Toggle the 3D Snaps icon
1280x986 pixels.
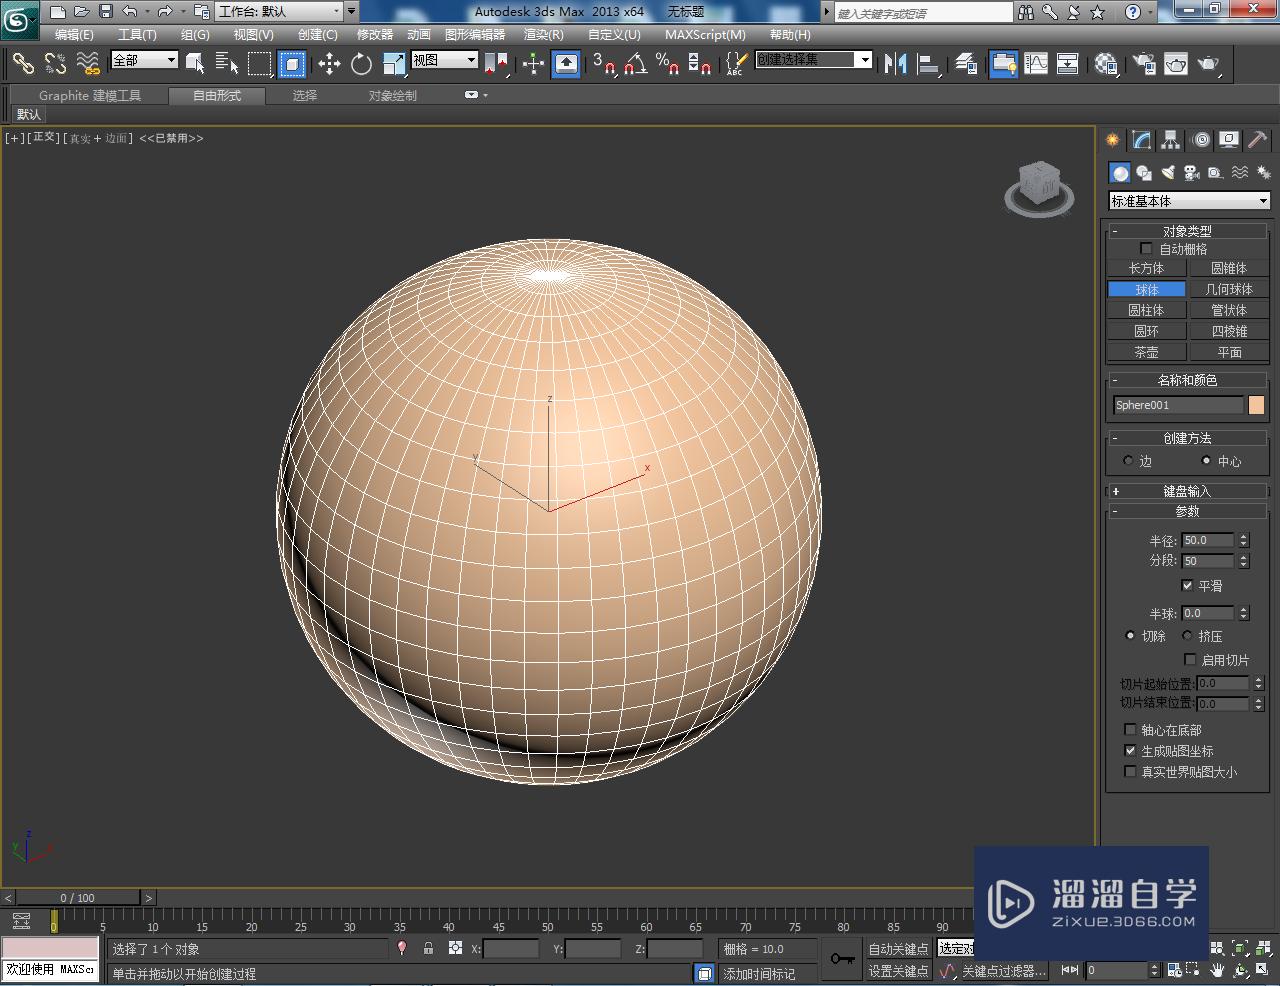point(603,64)
